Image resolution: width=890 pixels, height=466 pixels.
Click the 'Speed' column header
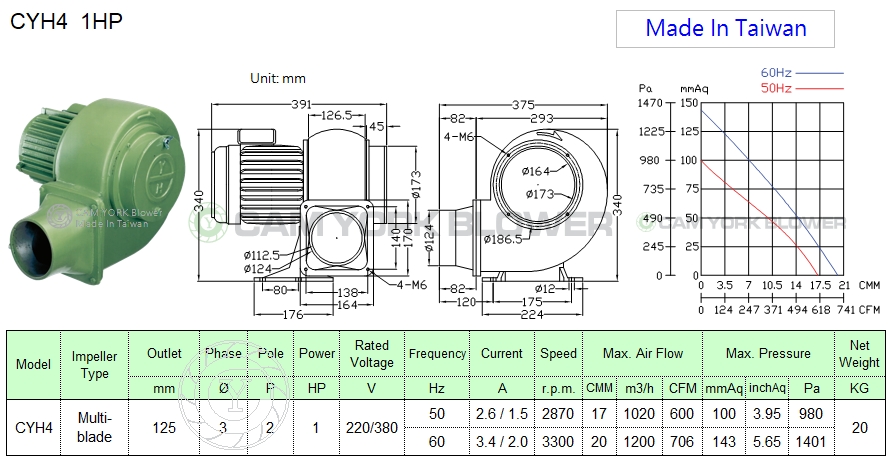point(559,354)
